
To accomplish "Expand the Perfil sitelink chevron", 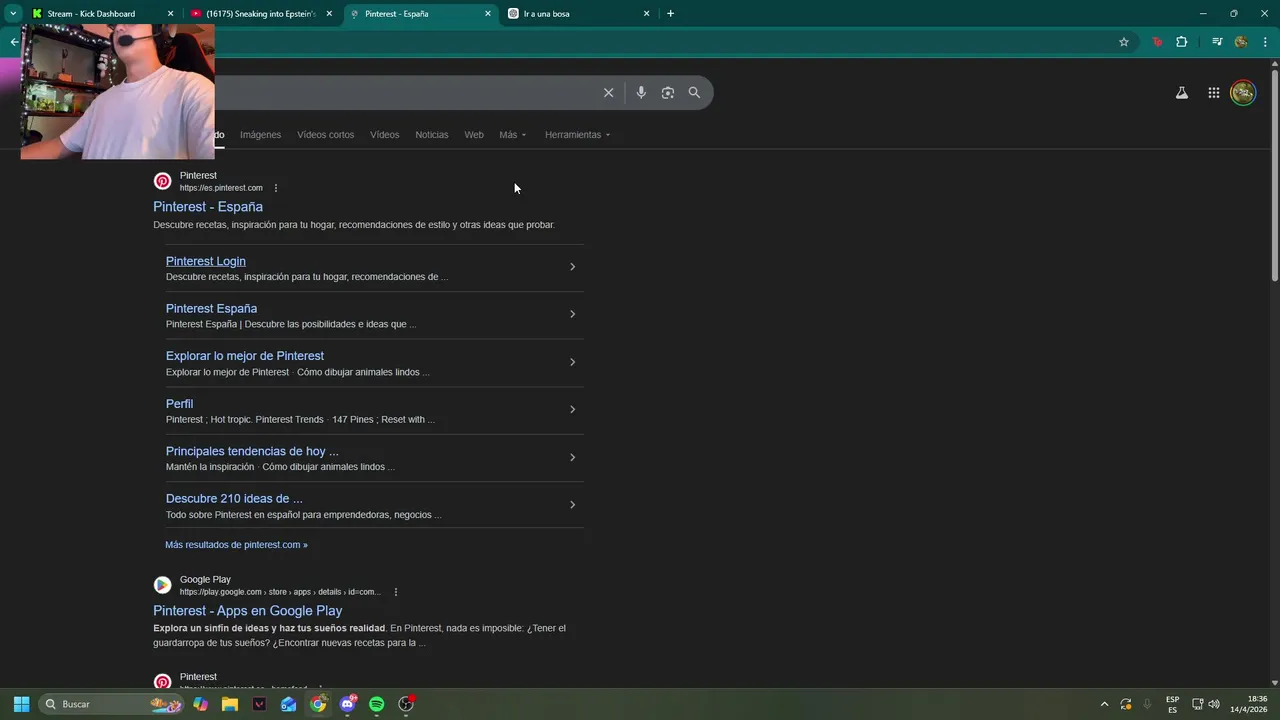I will 572,409.
